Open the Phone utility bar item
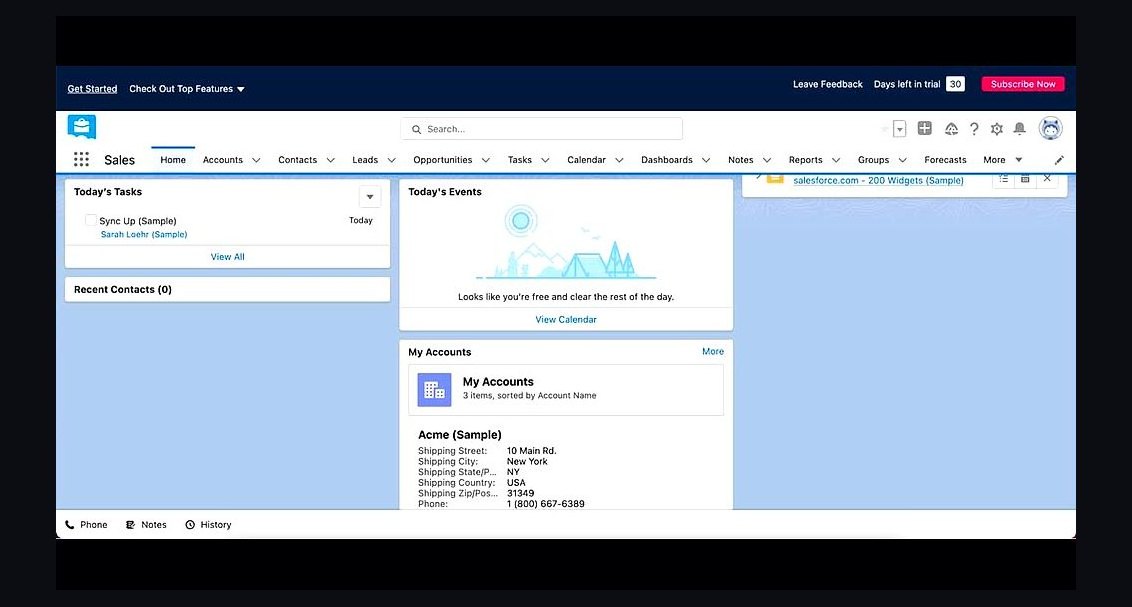 point(86,525)
